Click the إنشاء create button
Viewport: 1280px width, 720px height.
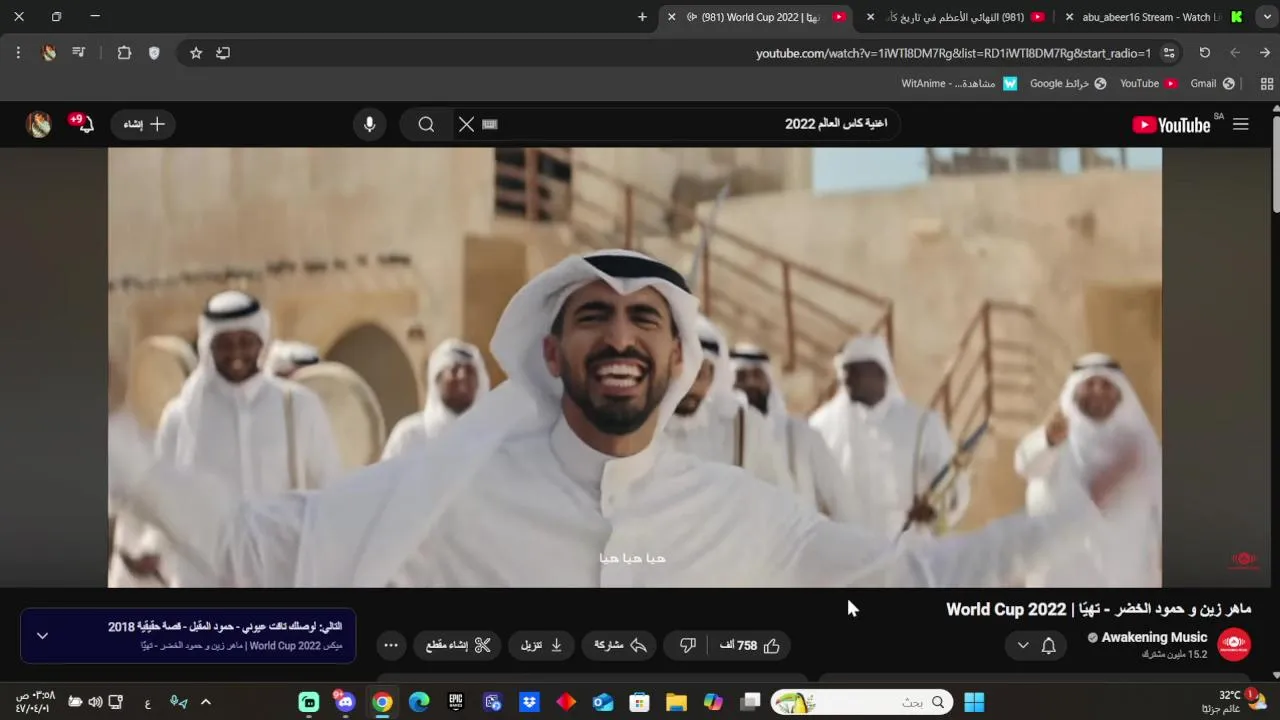click(144, 124)
